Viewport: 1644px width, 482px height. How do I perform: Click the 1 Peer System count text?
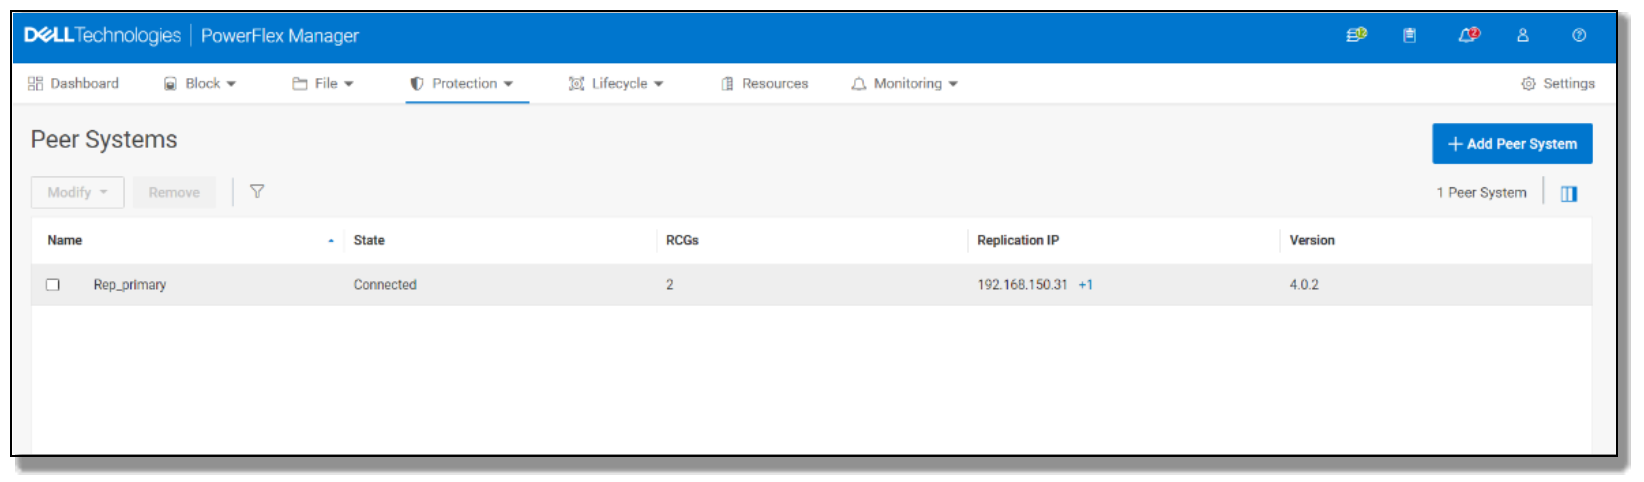point(1482,193)
